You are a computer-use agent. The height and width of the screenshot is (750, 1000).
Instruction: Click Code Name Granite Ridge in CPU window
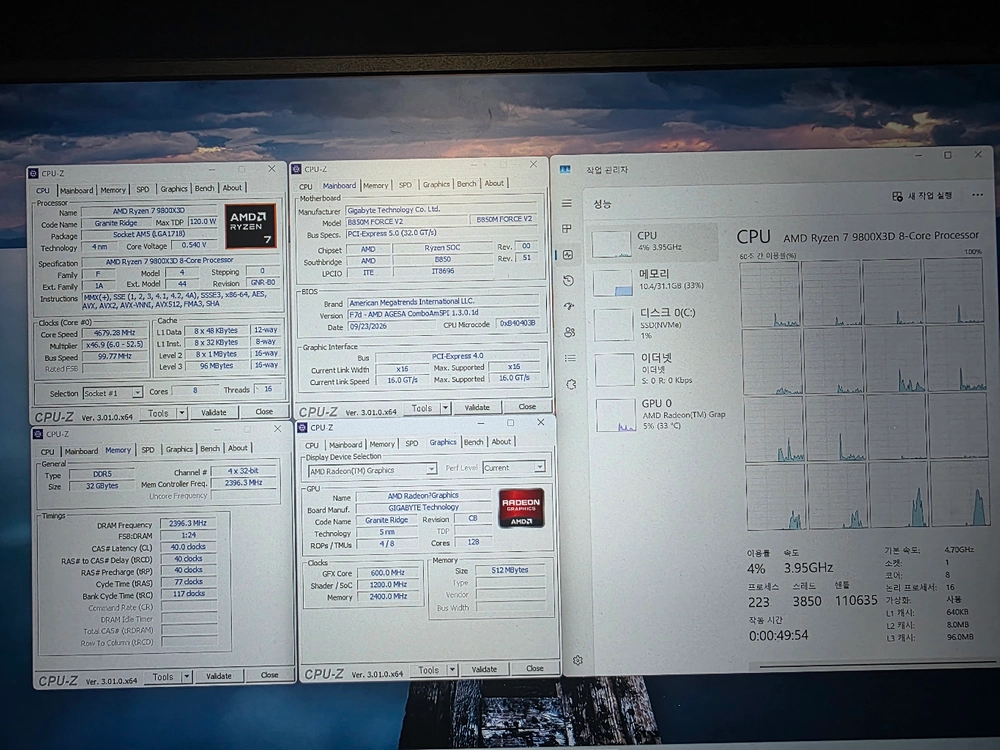coord(116,223)
